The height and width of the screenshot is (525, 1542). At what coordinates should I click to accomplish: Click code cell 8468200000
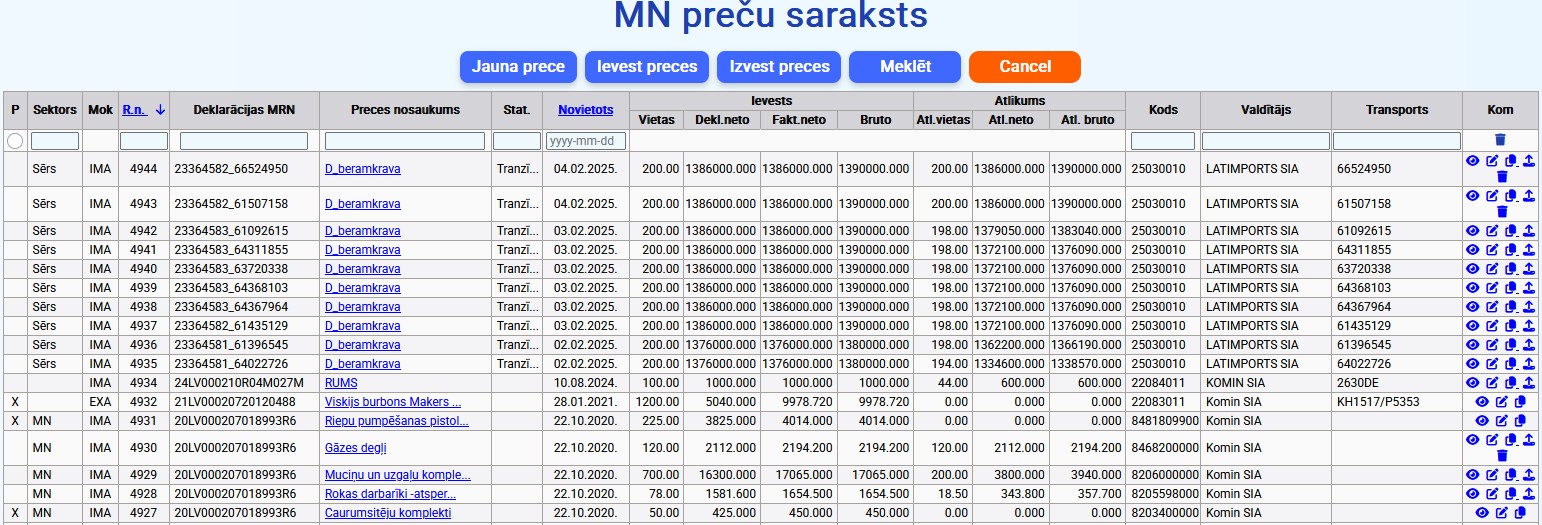(1164, 448)
